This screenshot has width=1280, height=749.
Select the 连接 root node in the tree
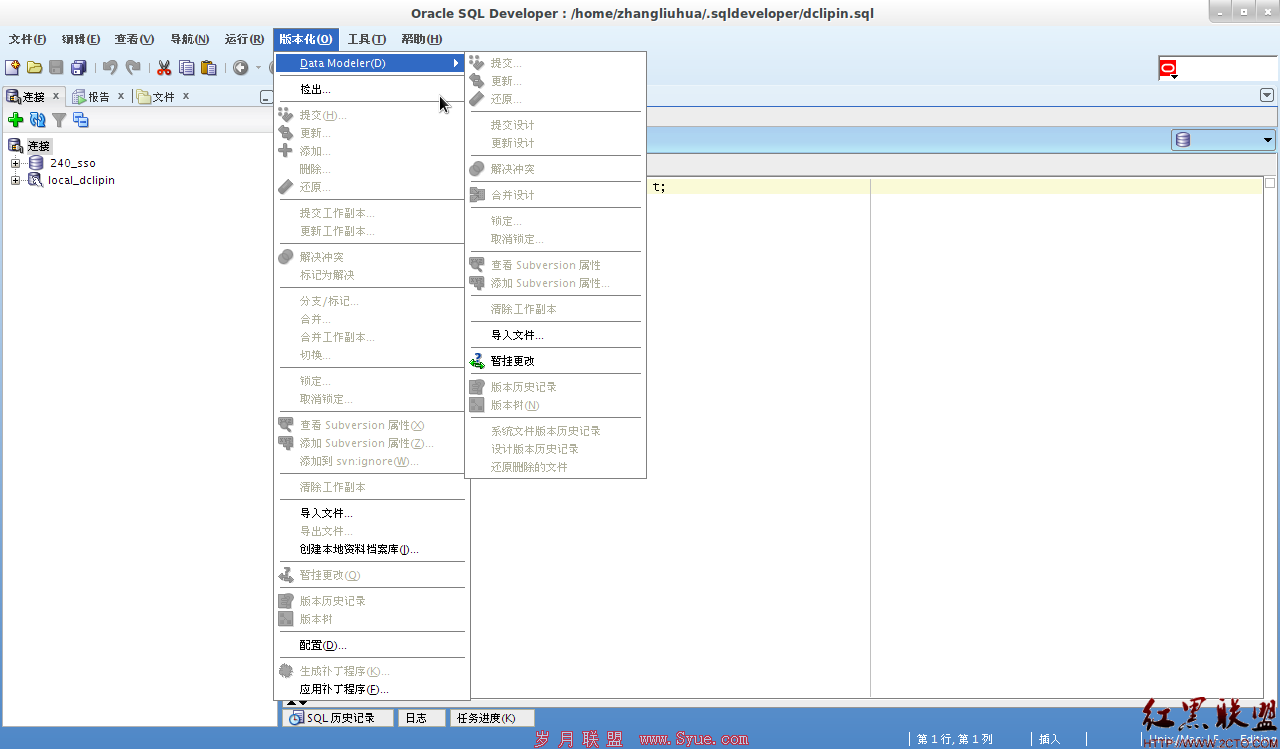tap(39, 146)
